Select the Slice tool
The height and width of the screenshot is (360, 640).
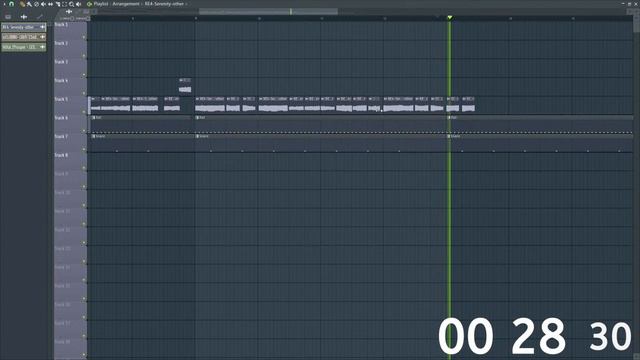click(58, 4)
